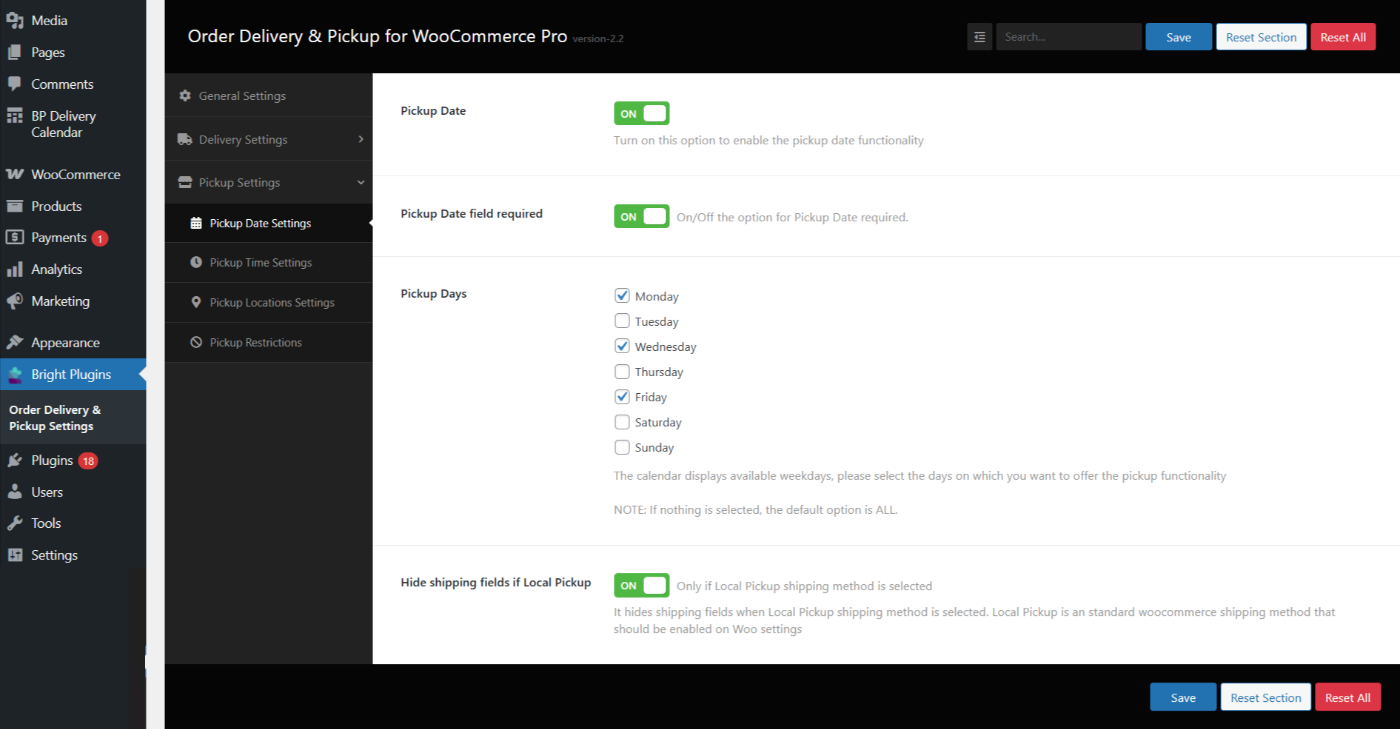Click the top blue Save button
This screenshot has width=1400, height=729.
tap(1179, 37)
